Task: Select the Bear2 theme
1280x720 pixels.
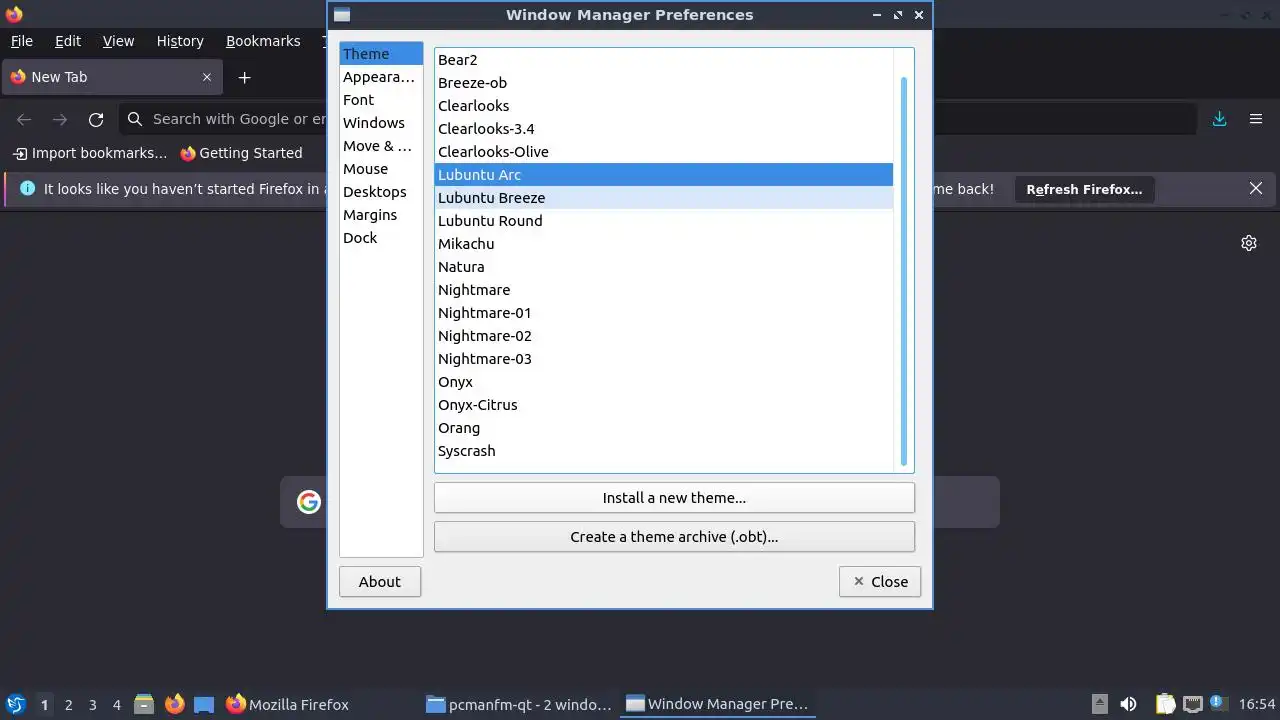Action: (664, 60)
